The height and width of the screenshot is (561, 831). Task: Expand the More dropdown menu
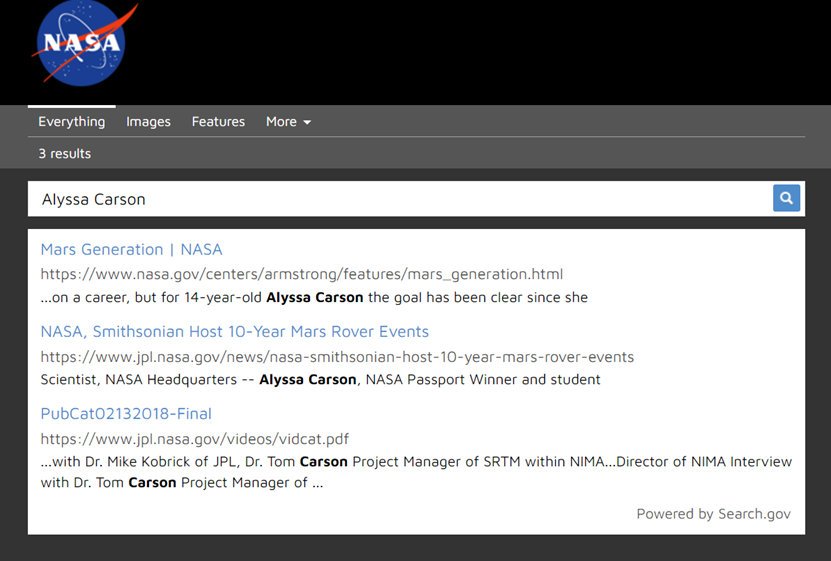point(288,122)
